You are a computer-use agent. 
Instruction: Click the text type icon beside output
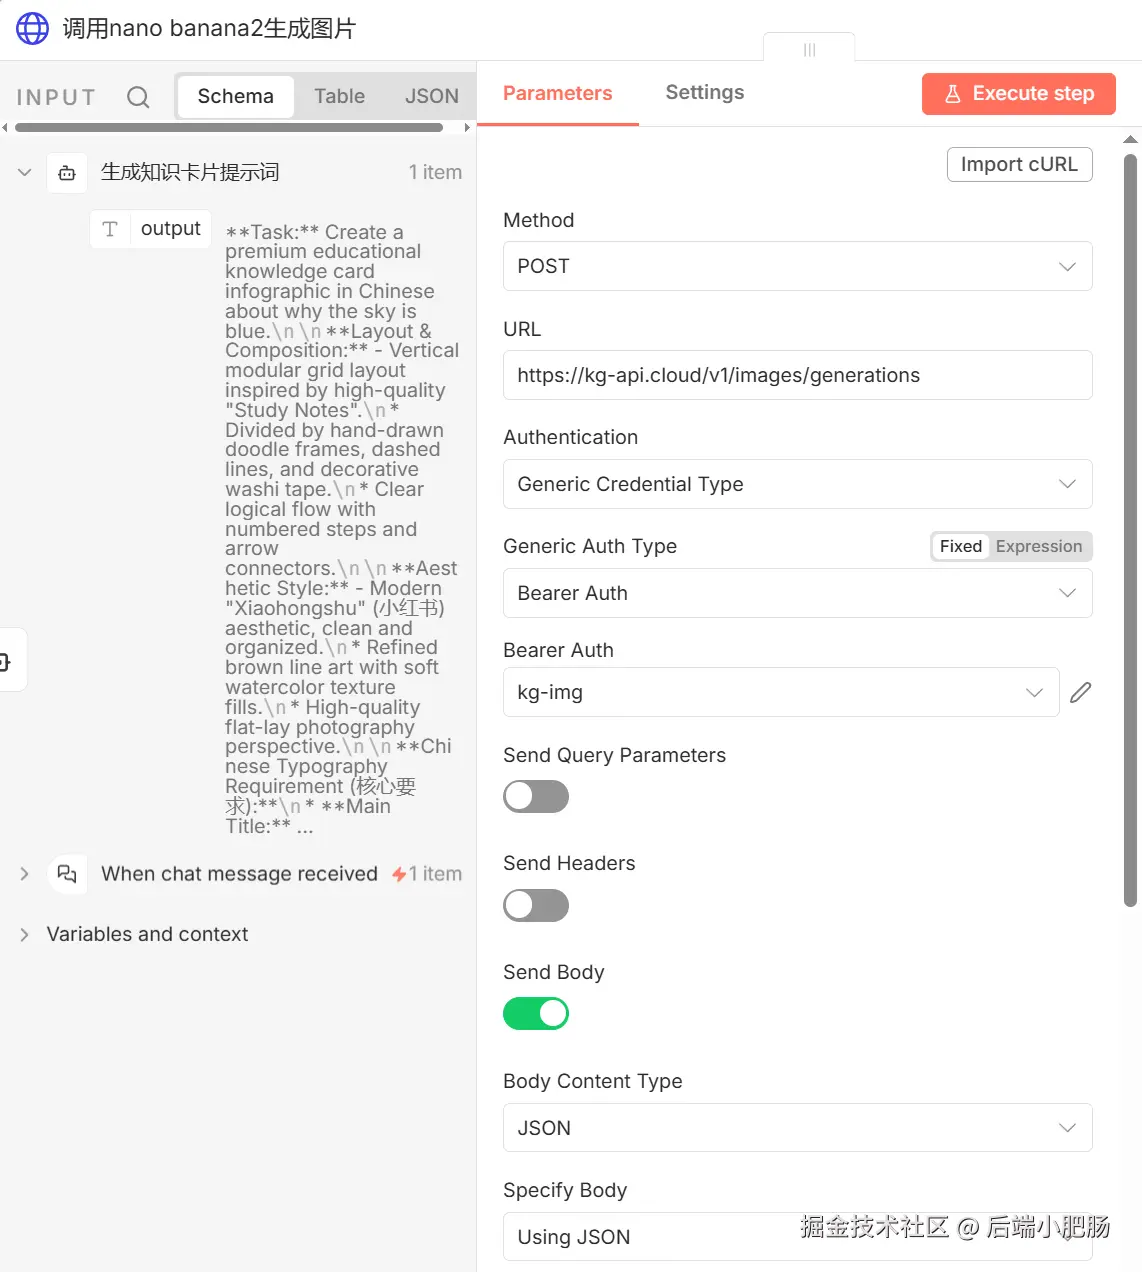click(110, 229)
